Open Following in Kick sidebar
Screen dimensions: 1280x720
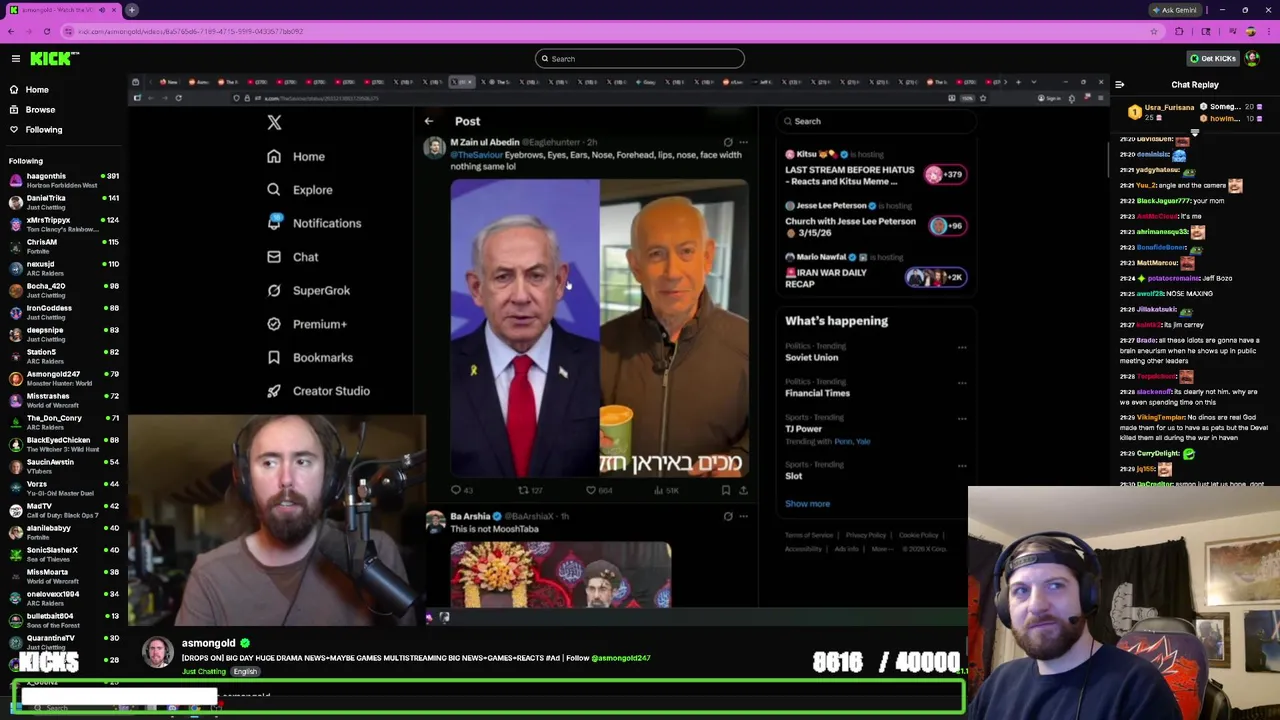[43, 130]
